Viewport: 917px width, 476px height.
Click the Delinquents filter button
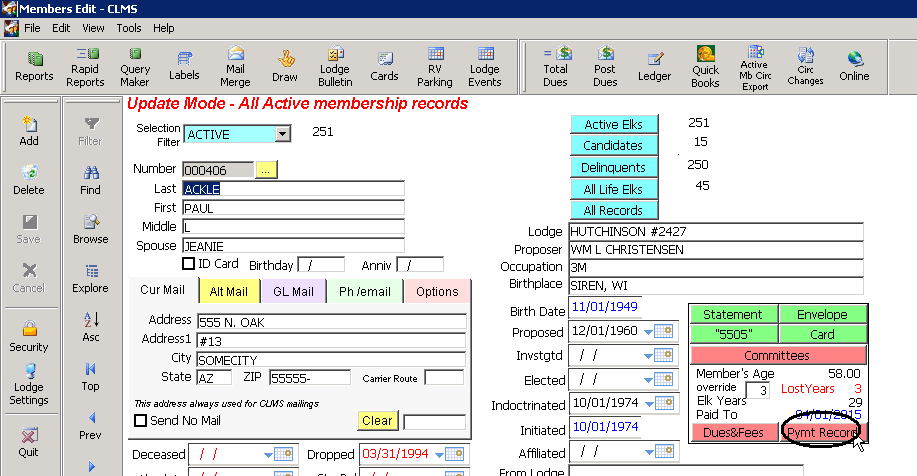[x=614, y=167]
